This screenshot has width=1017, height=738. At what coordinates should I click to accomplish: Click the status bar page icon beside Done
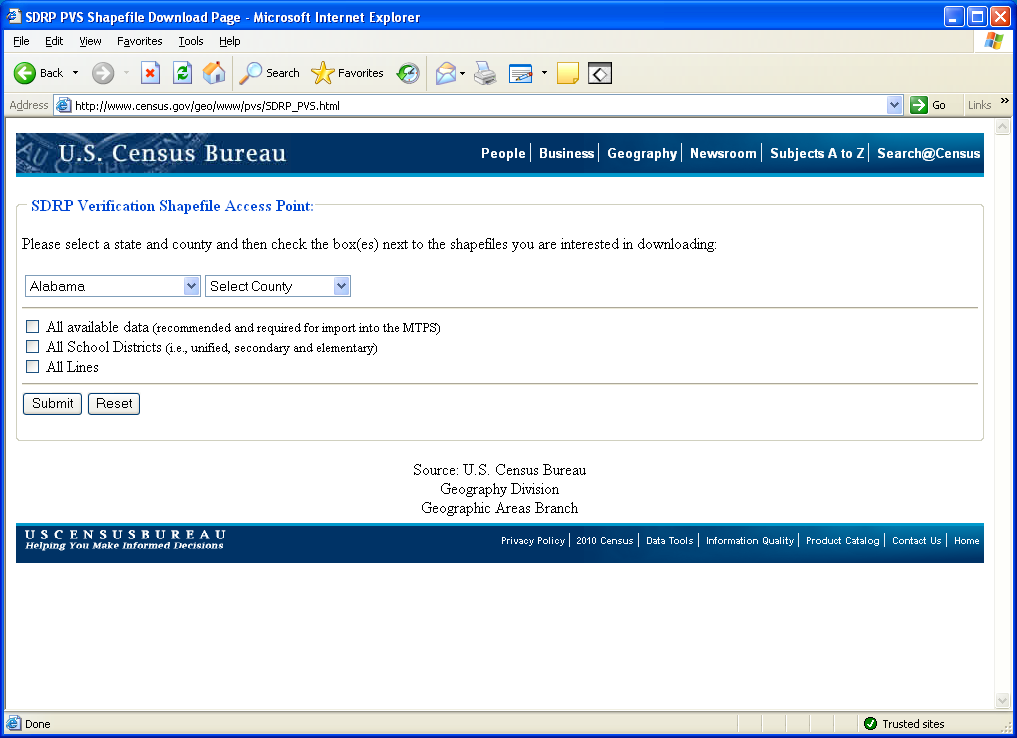point(13,724)
